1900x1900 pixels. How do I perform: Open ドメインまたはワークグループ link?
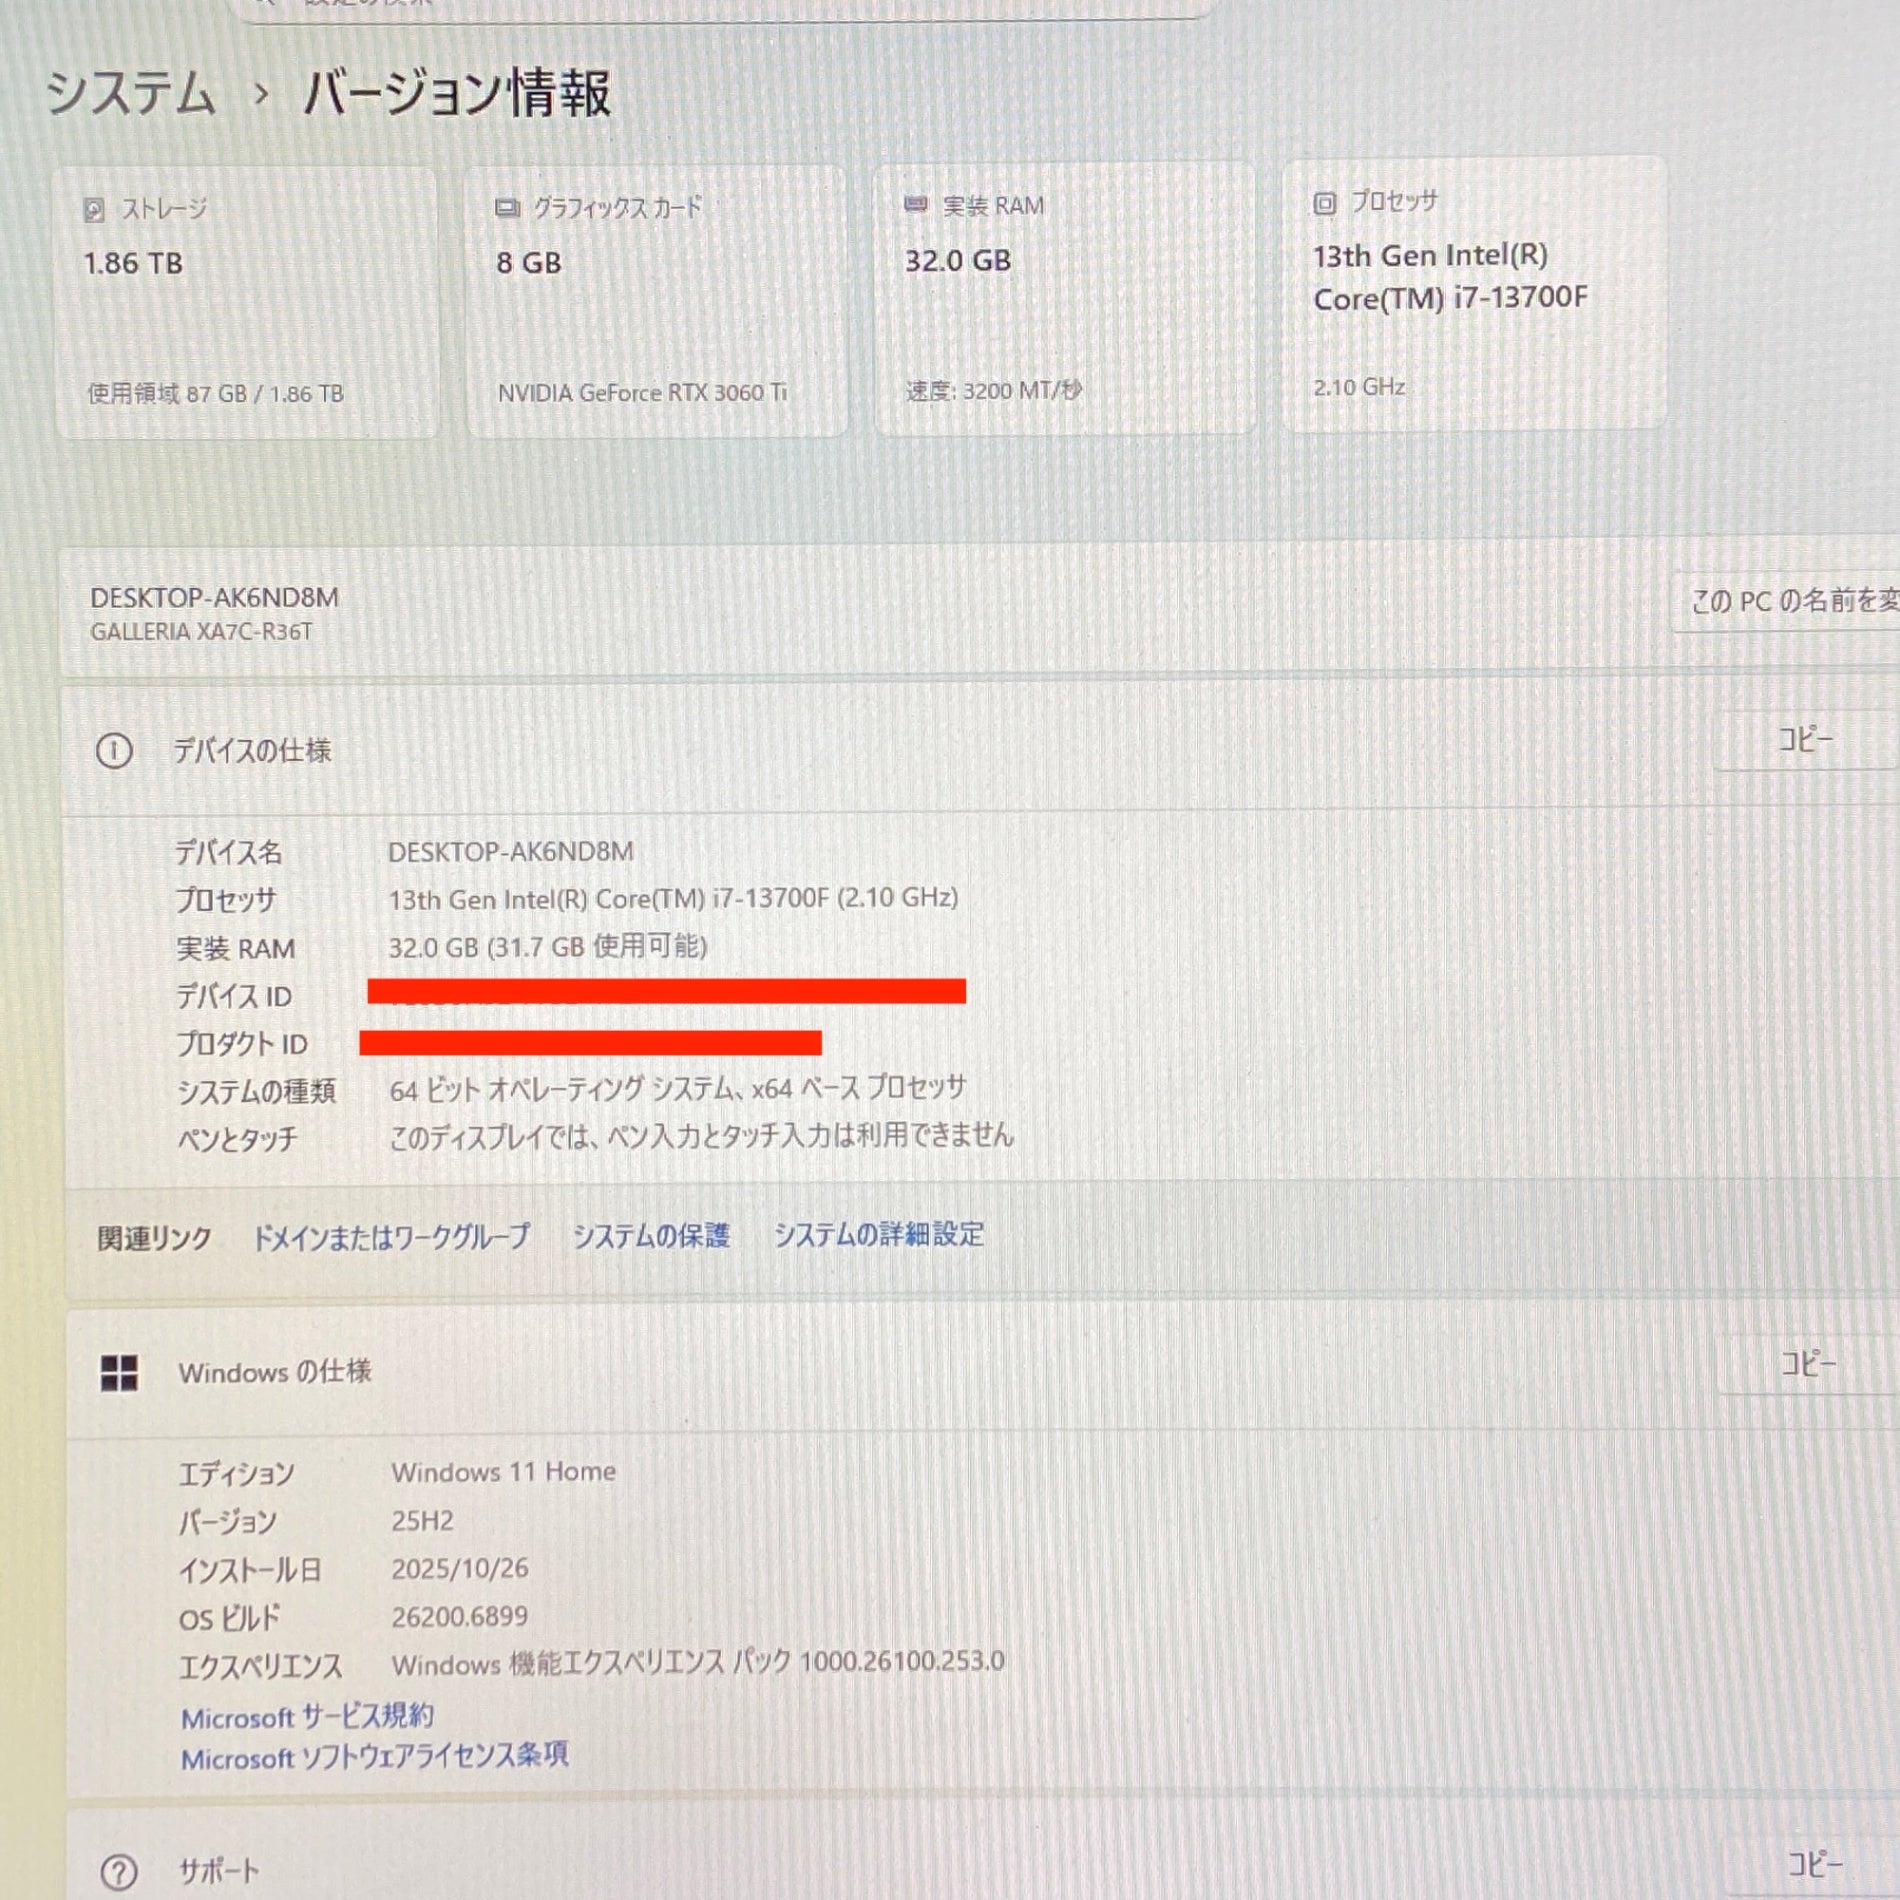(391, 1237)
